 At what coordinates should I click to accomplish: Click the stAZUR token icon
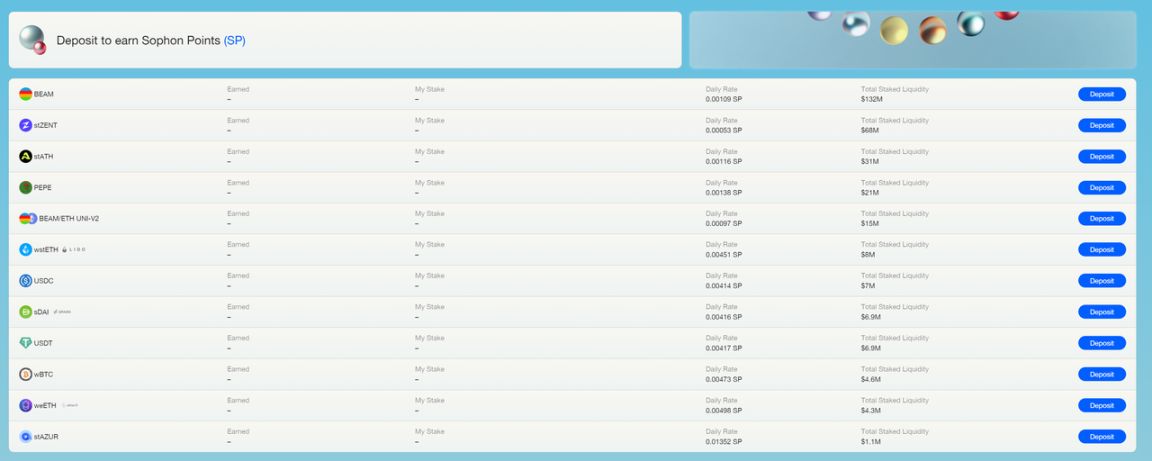point(26,437)
